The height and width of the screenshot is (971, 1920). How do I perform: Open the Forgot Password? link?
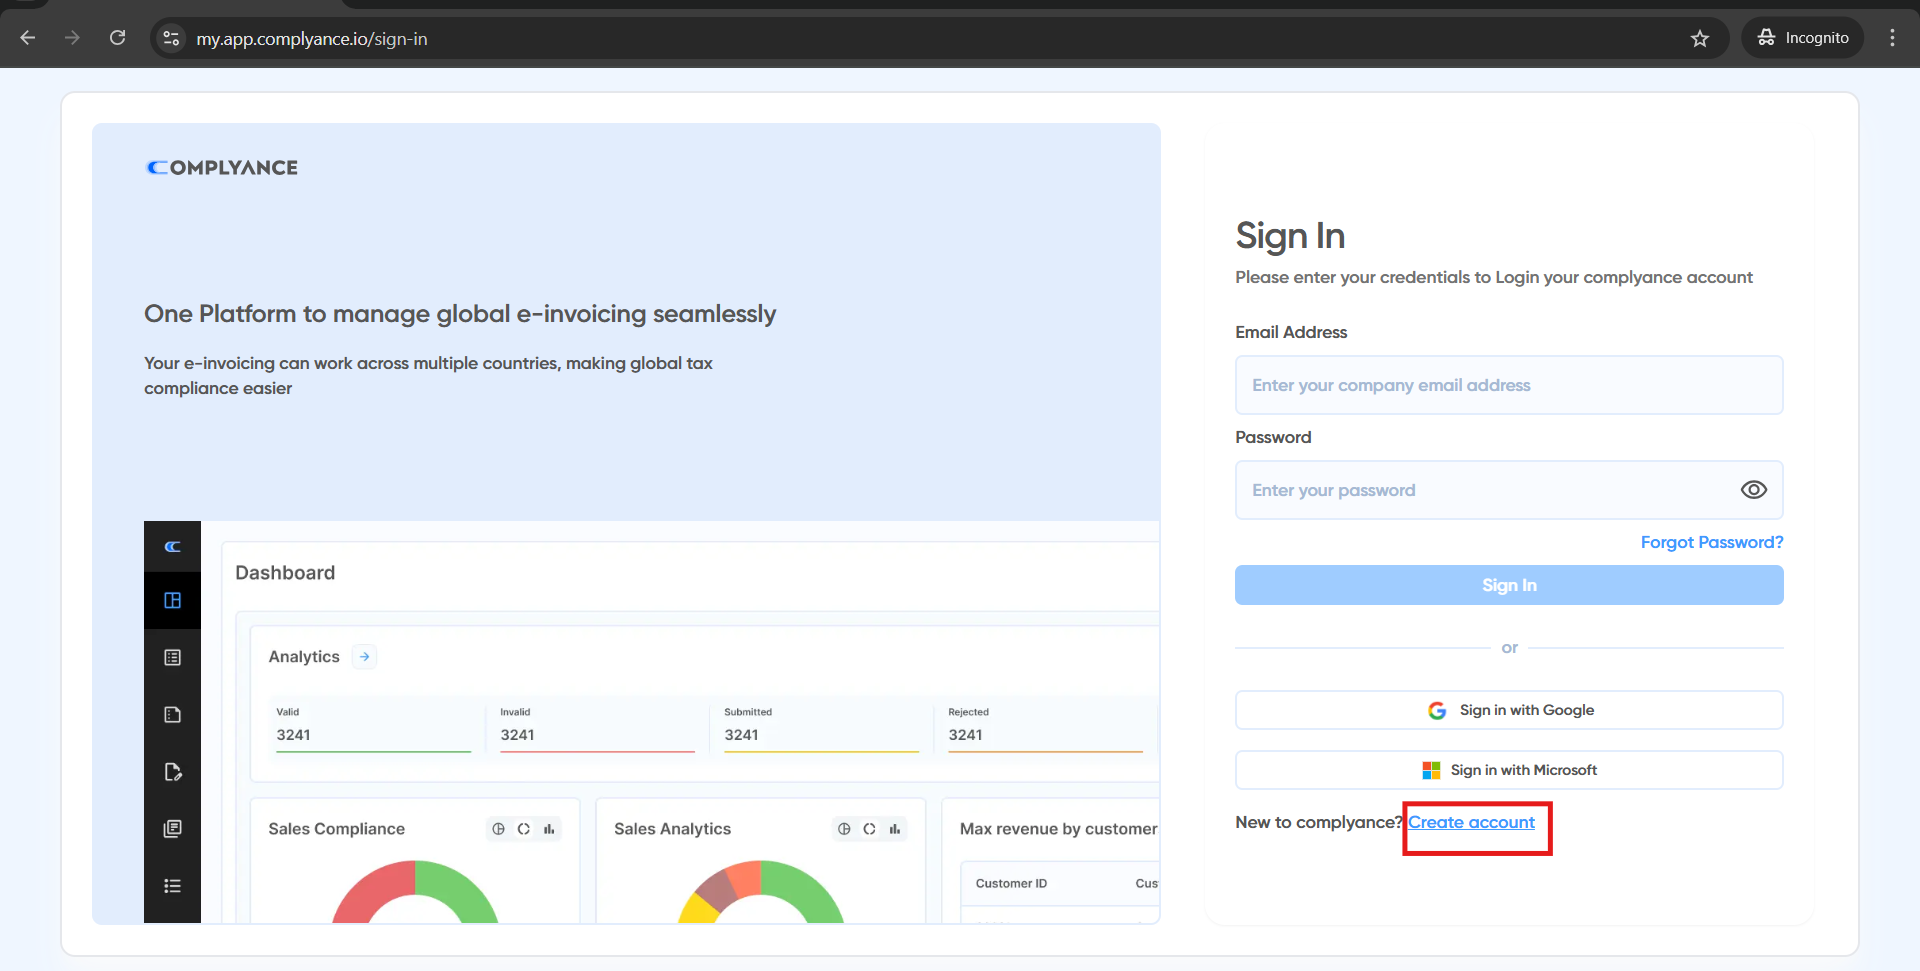click(x=1712, y=542)
